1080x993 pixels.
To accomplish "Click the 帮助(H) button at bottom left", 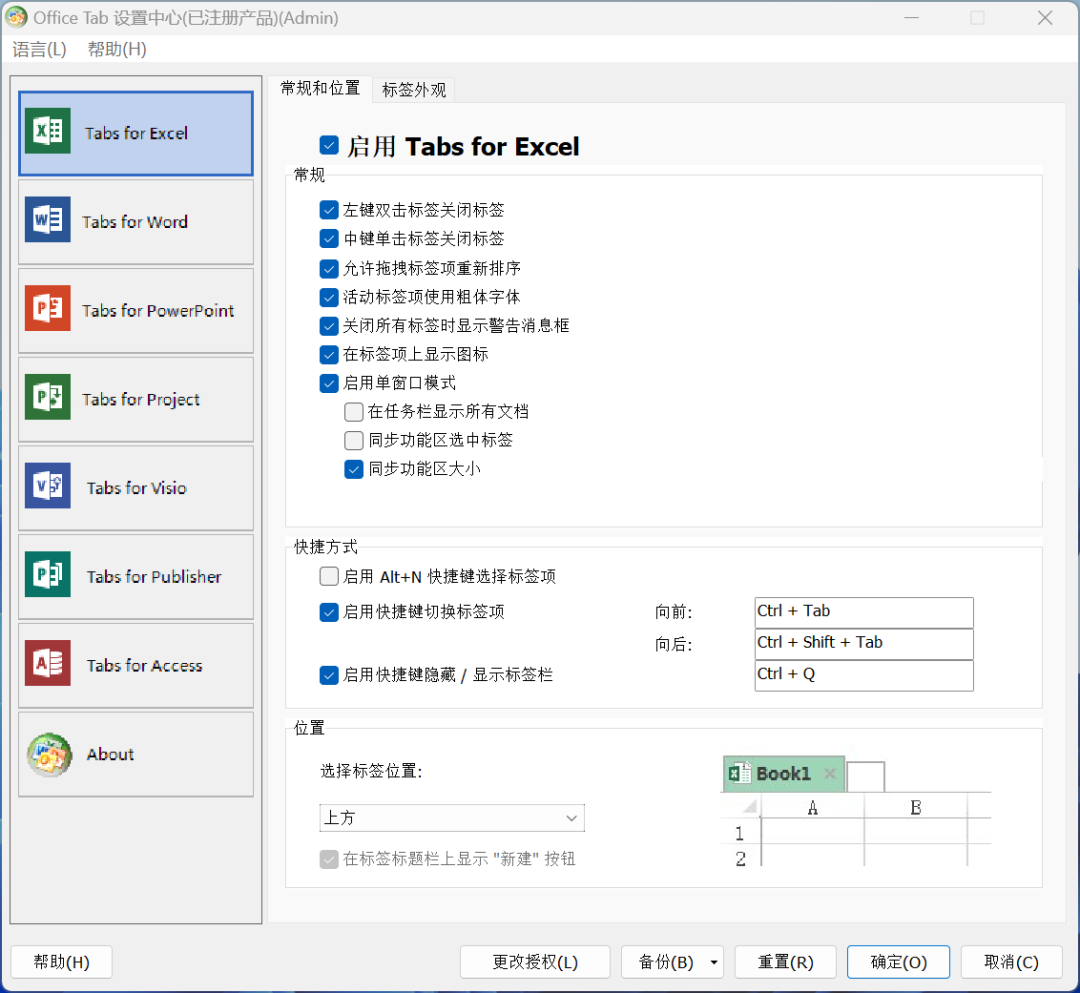I will 61,962.
